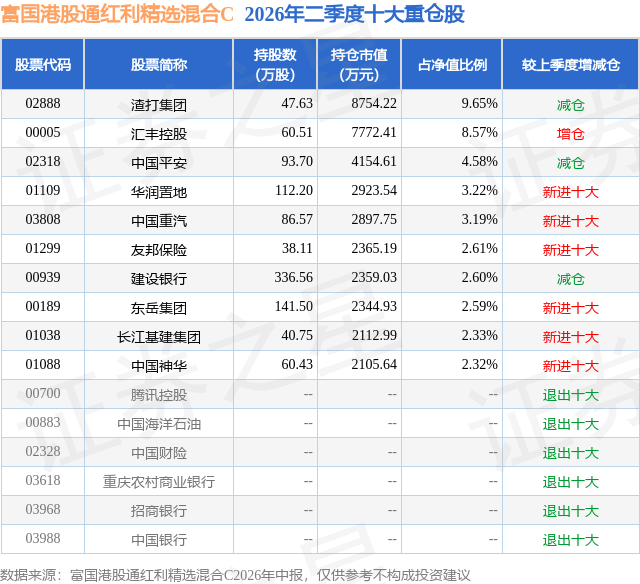Click the 东岳集团 stock name

159,307
